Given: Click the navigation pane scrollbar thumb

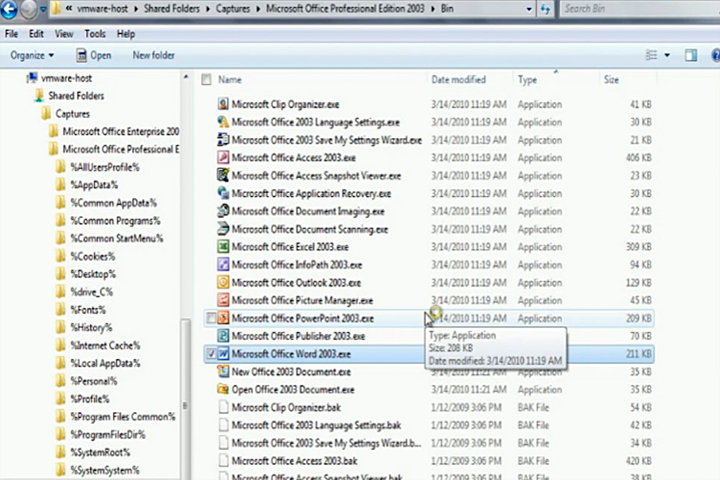Looking at the screenshot, I should [186, 399].
